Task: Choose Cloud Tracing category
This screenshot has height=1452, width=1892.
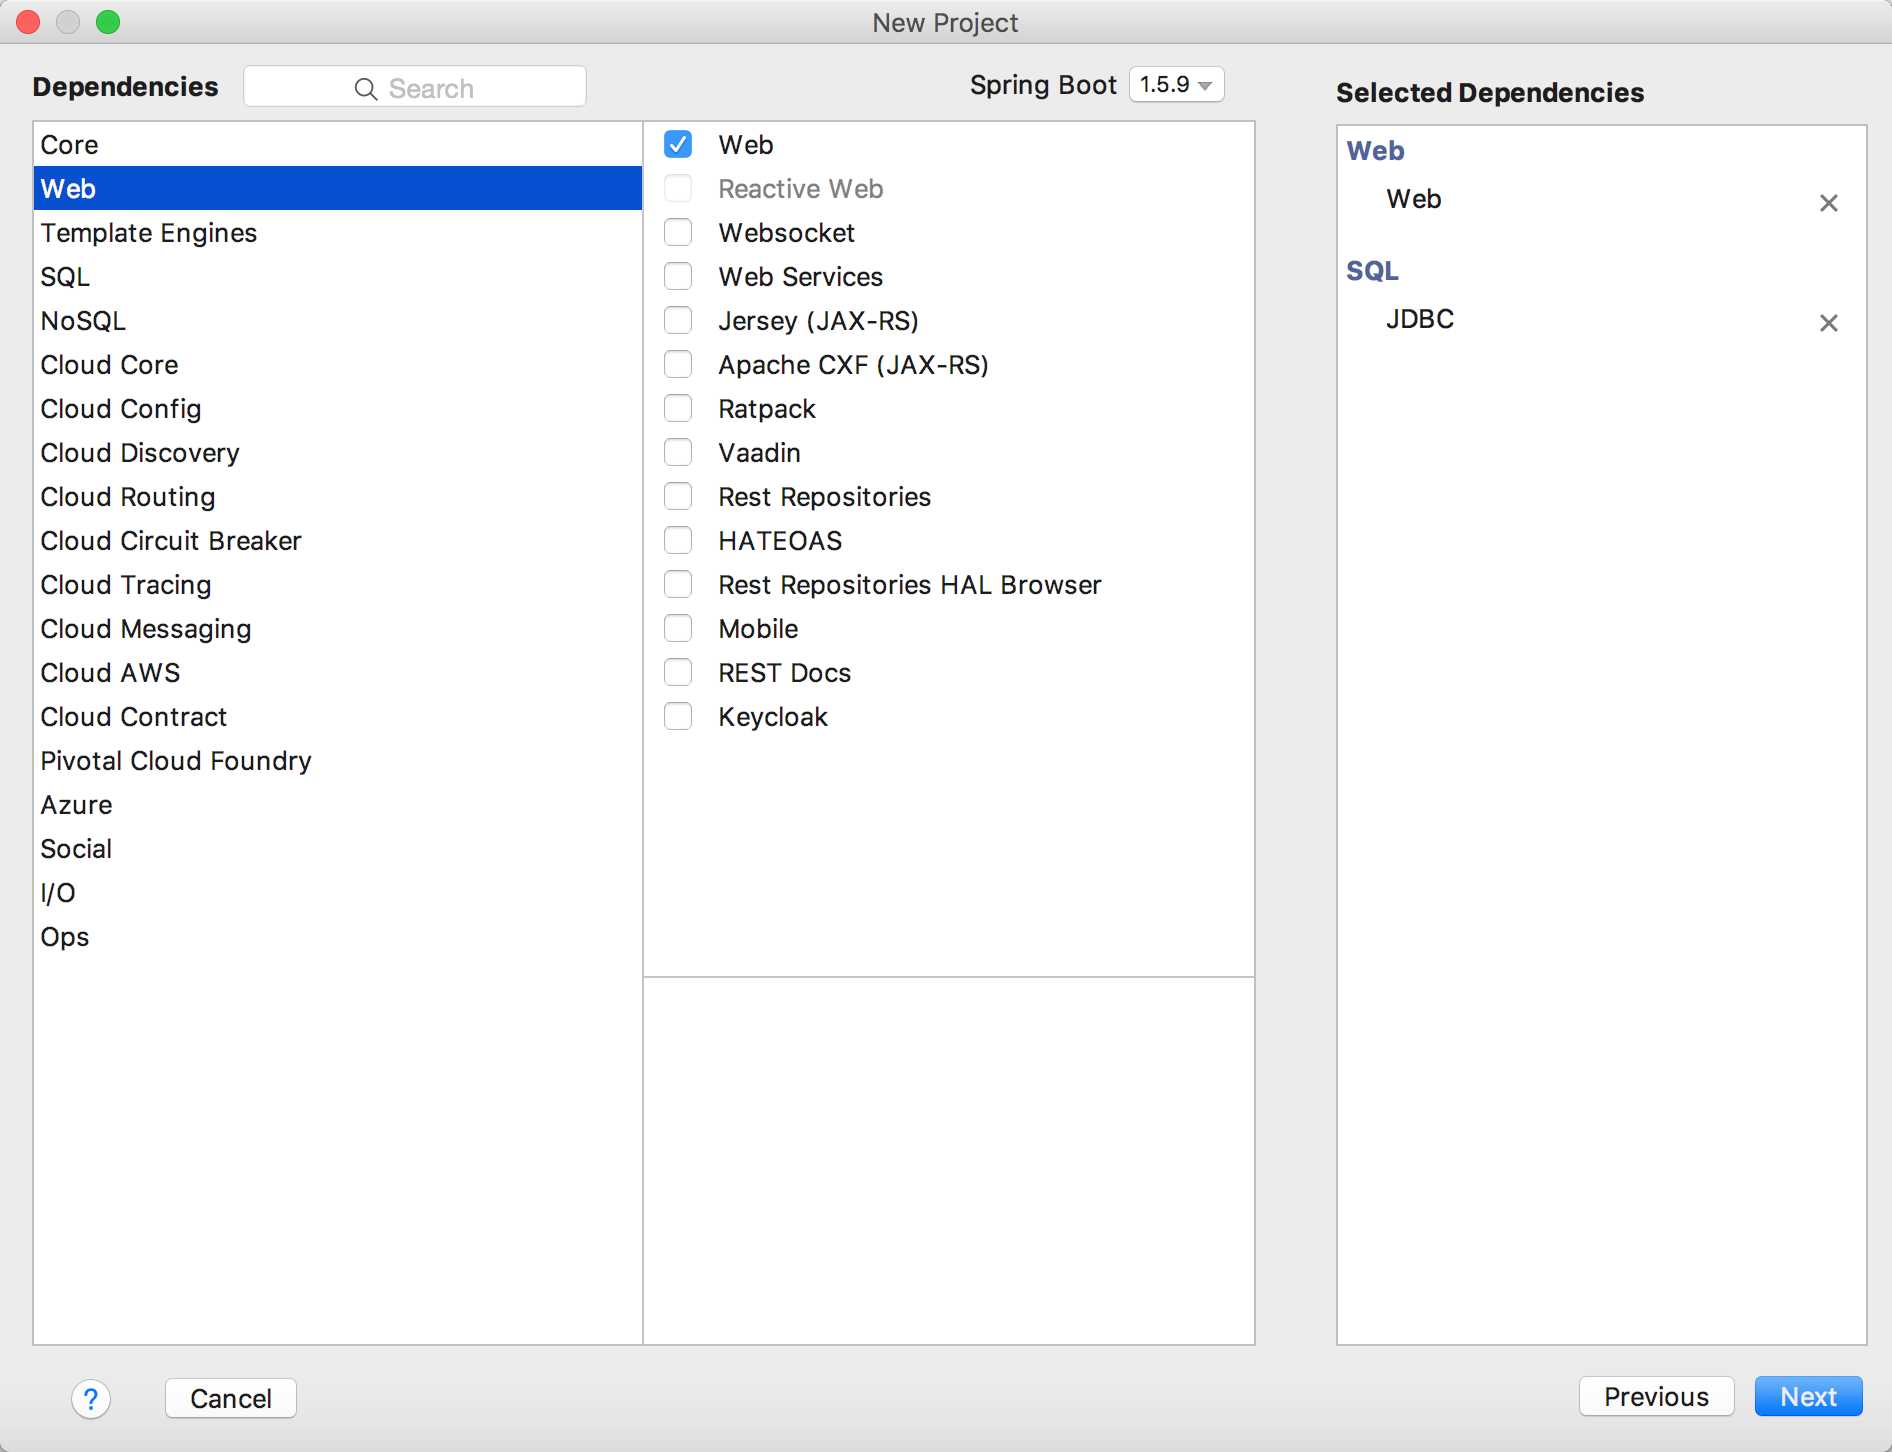Action: click(338, 584)
